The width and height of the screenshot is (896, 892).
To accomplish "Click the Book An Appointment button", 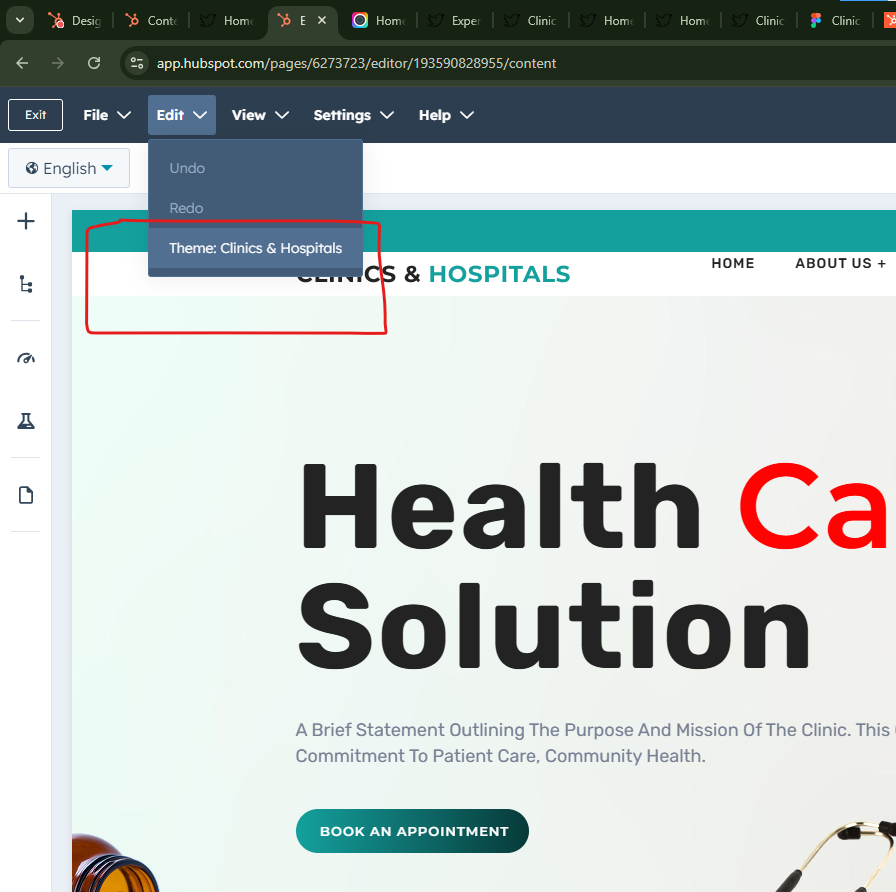I will pos(412,831).
